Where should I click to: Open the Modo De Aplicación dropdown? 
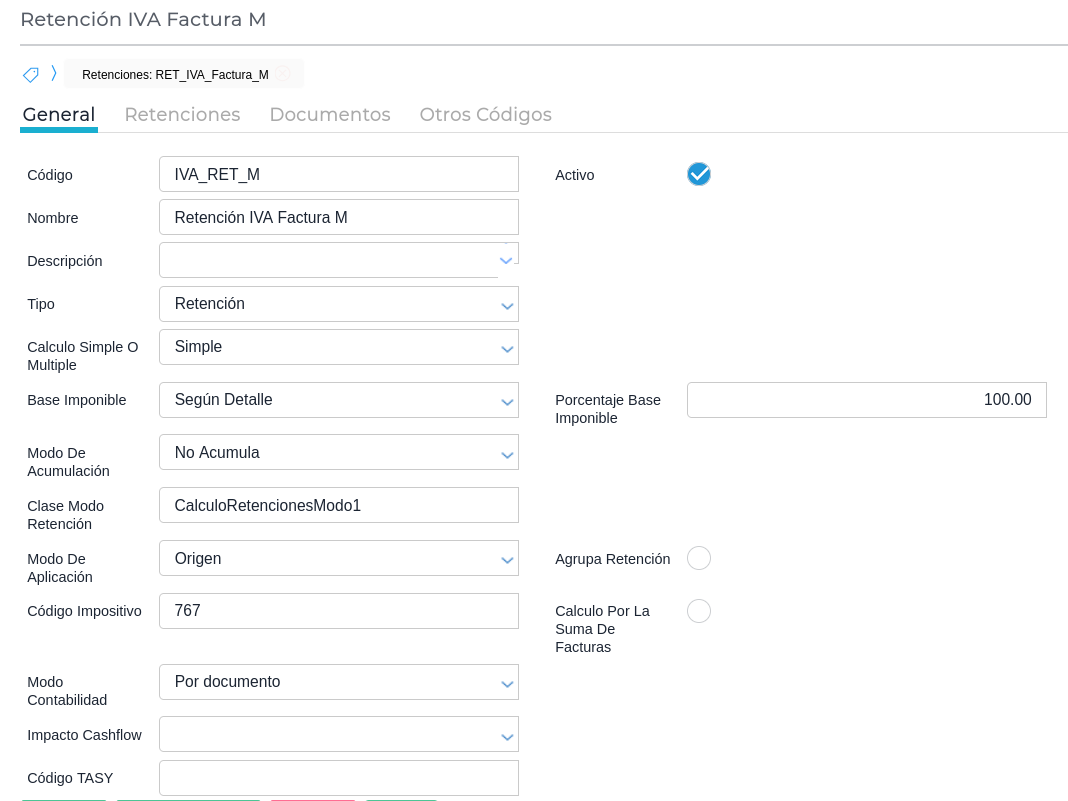[x=338, y=559]
